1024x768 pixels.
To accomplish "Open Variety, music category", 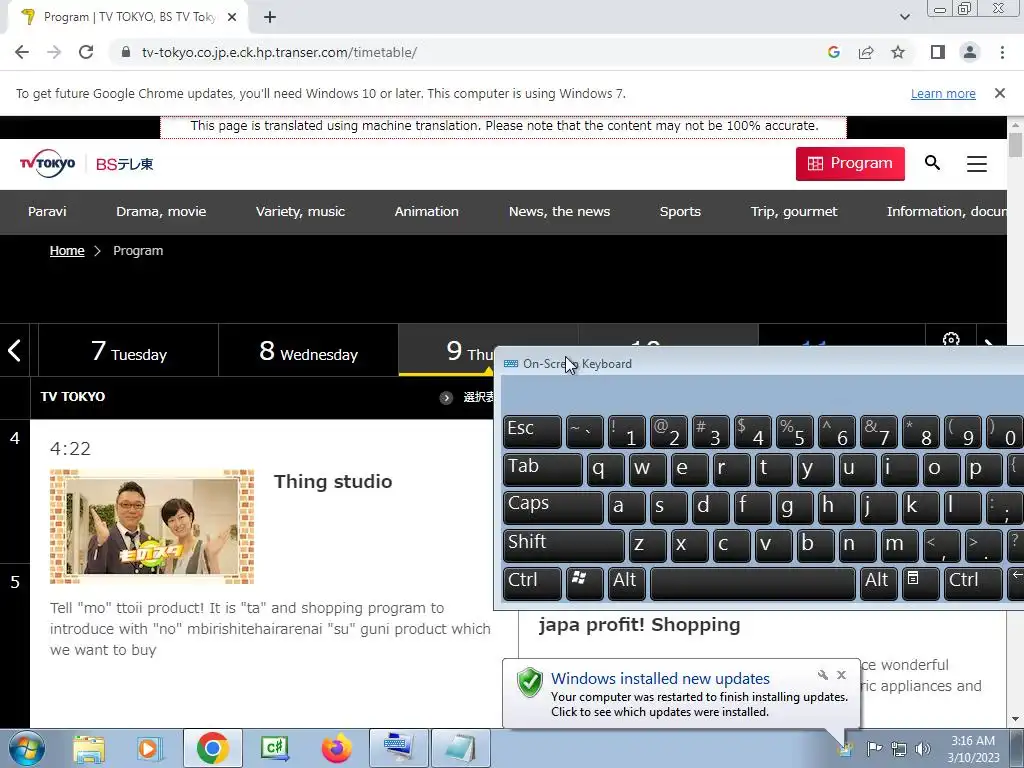I will [x=300, y=212].
